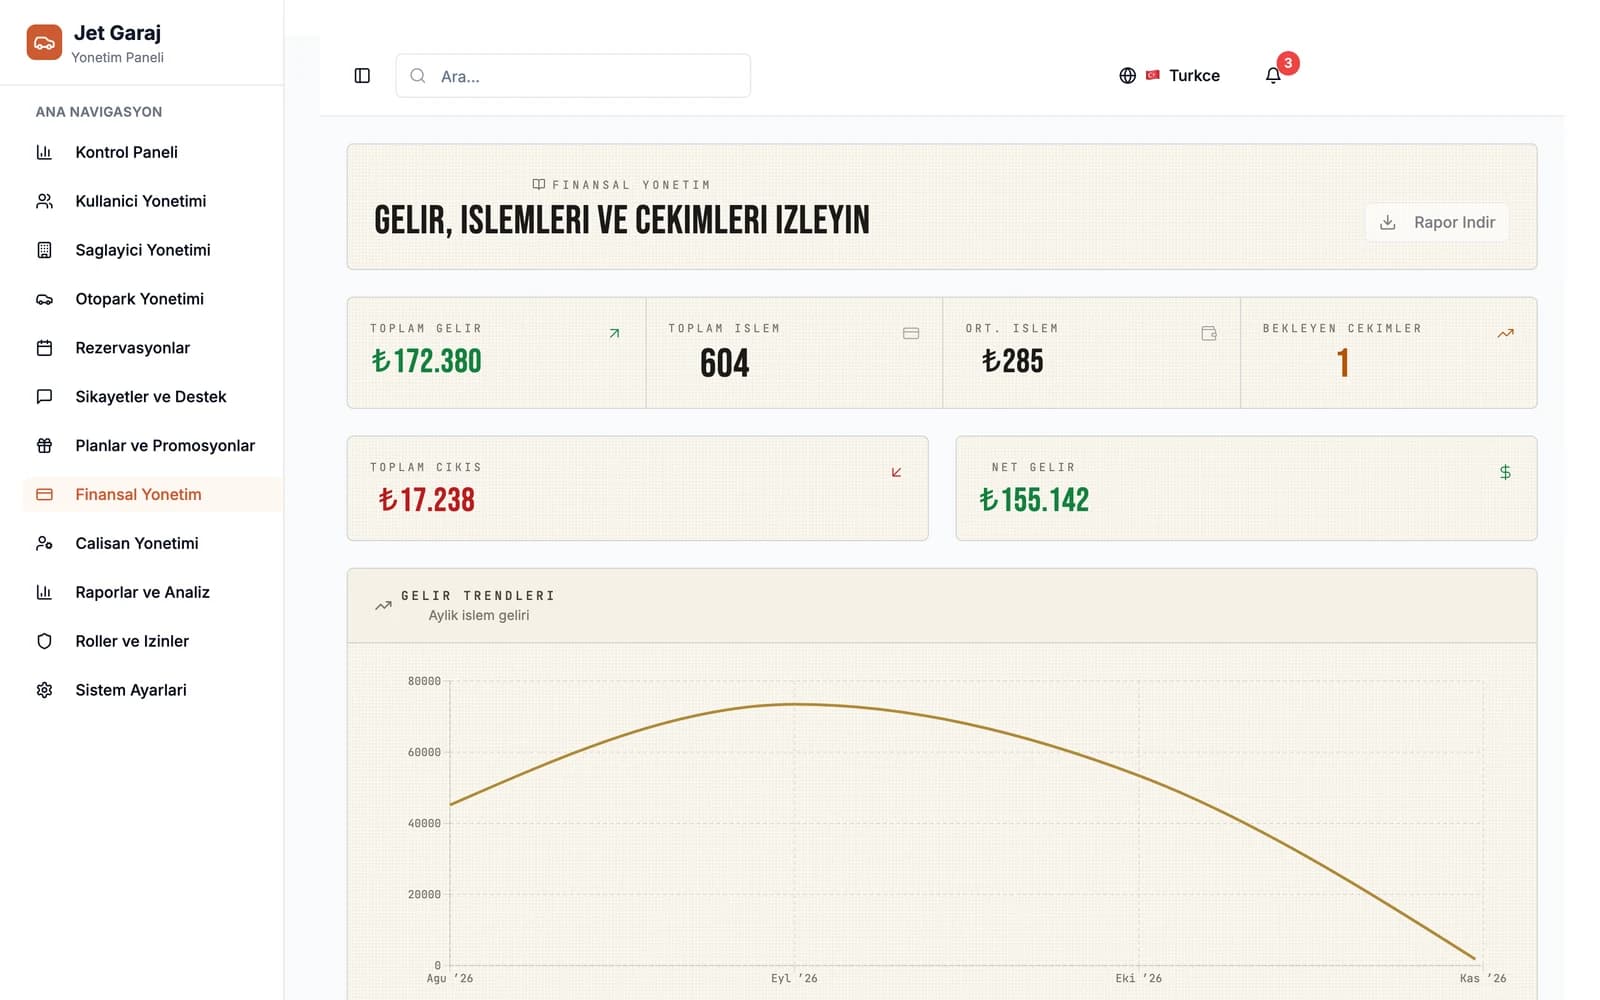
Task: Click the Eyl '26 axis label
Action: tap(794, 979)
